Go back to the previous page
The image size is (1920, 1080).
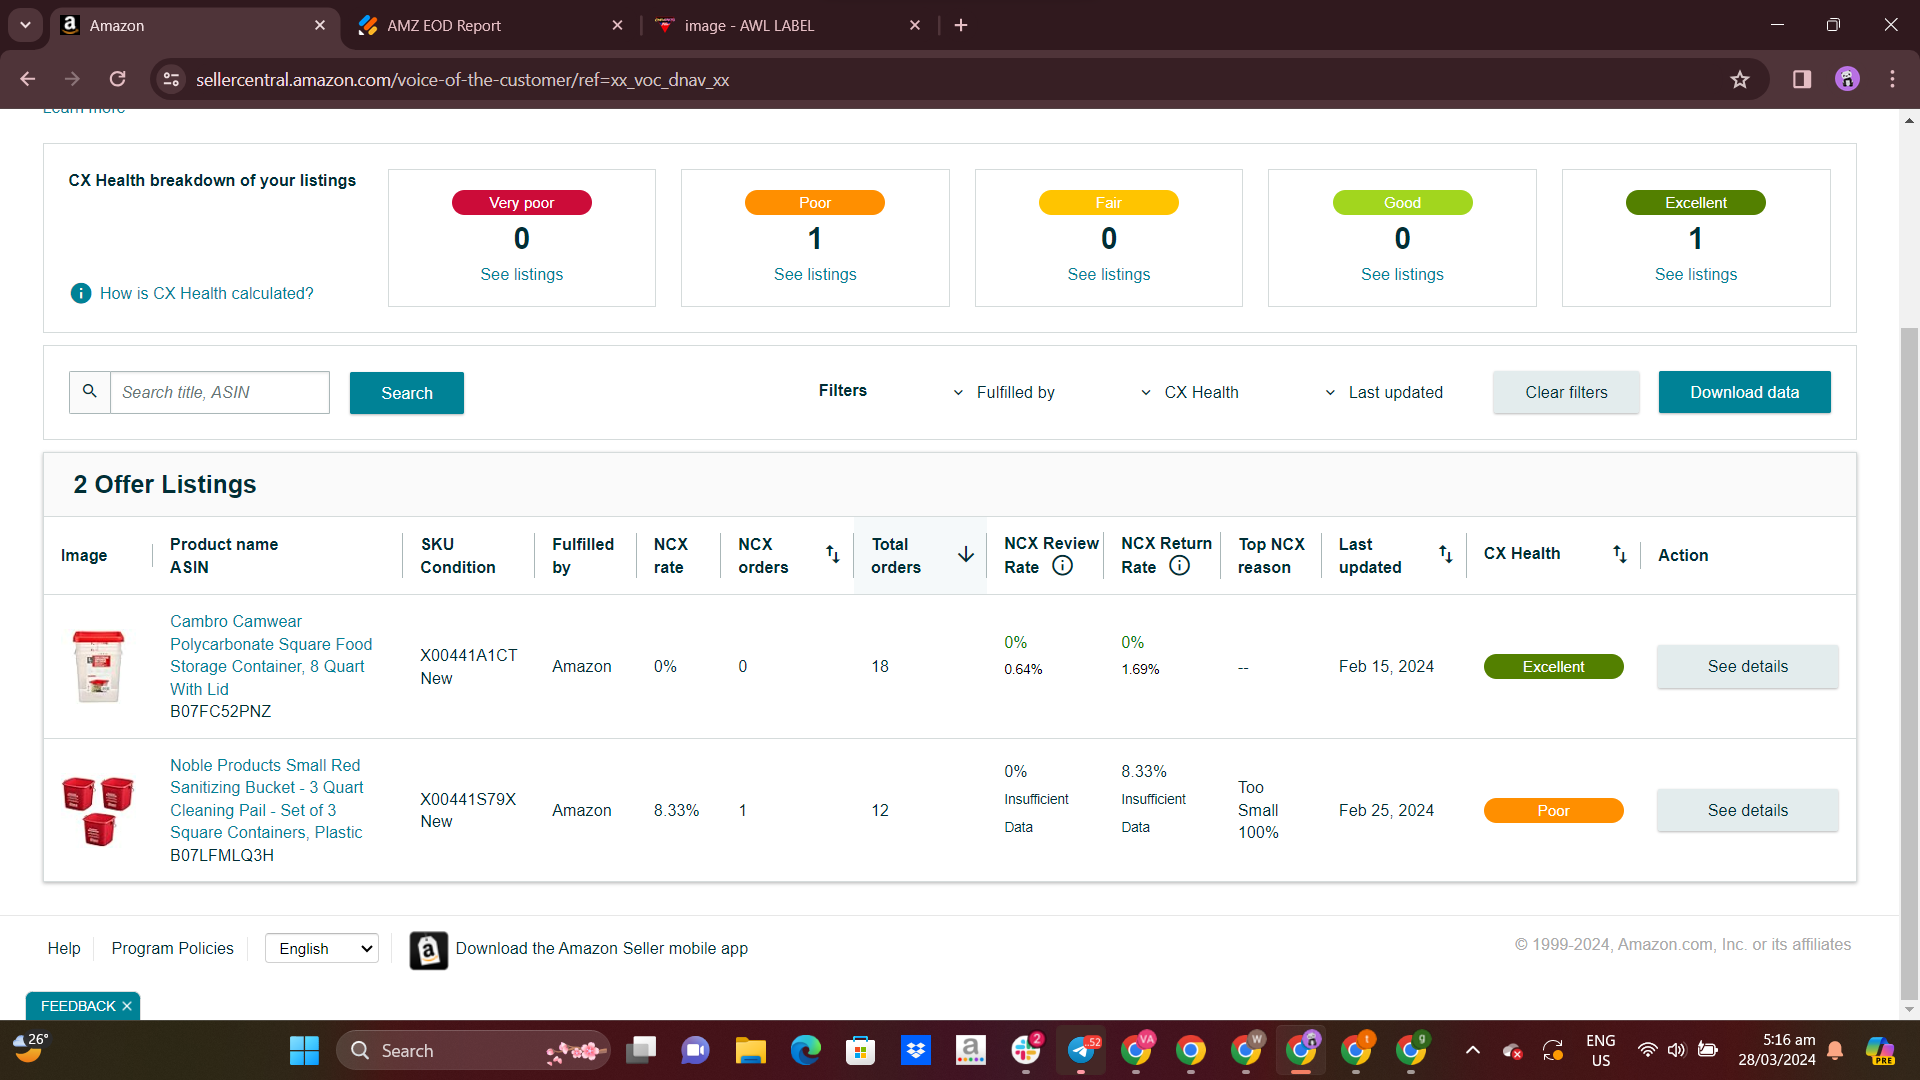[28, 79]
